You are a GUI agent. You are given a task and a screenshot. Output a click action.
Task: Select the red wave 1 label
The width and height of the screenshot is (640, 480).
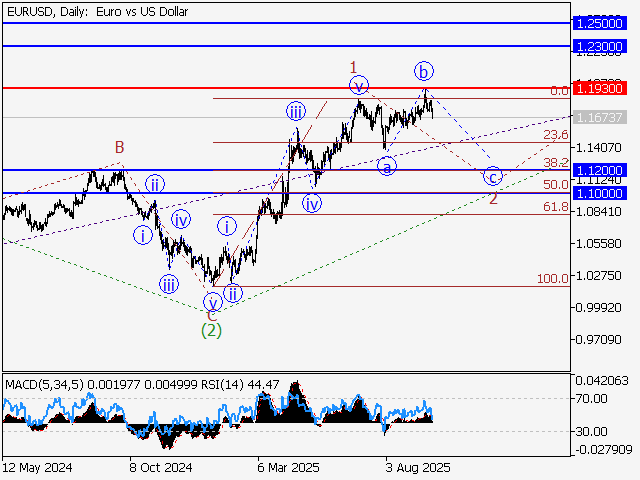[353, 67]
